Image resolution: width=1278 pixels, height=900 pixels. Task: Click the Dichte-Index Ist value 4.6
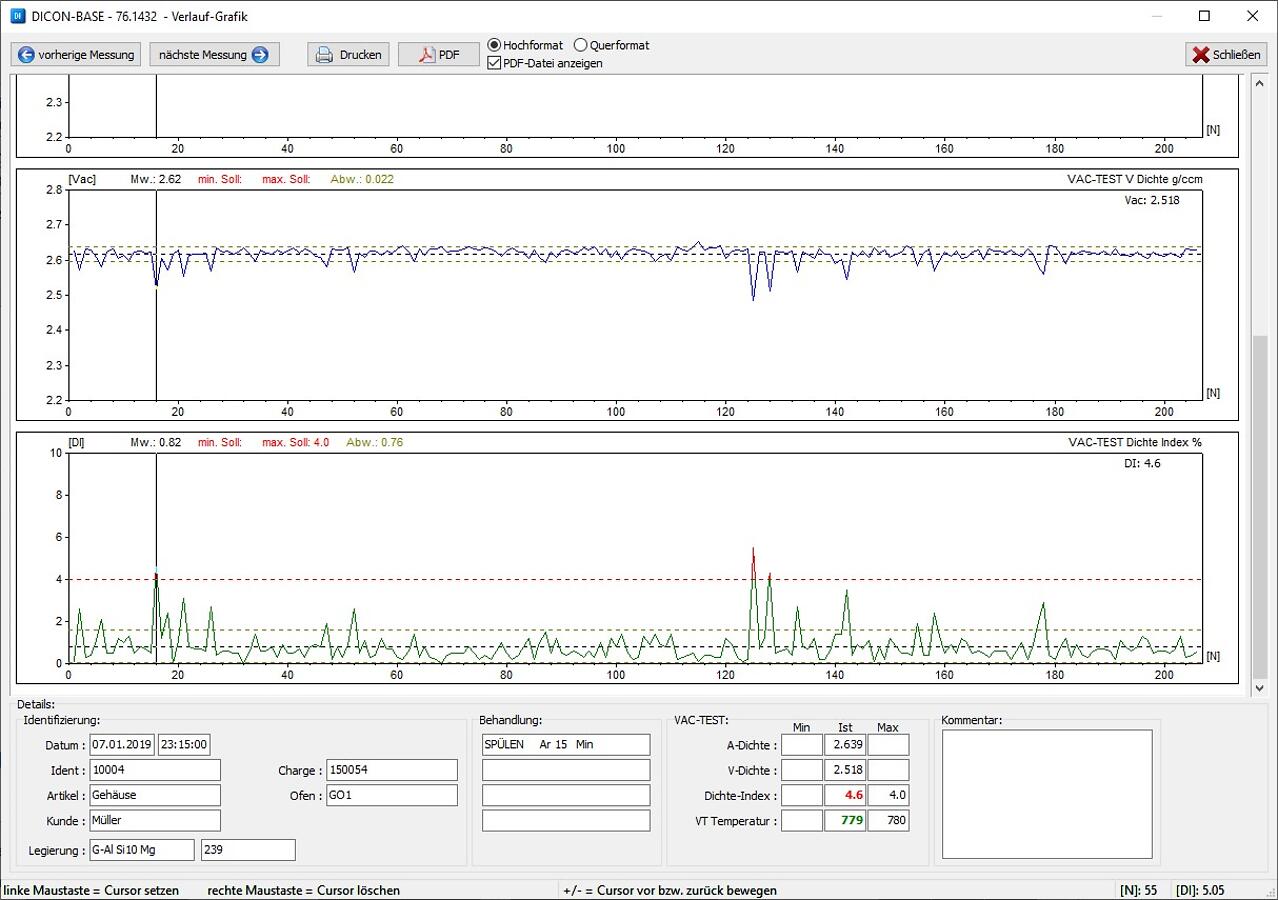pyautogui.click(x=845, y=795)
